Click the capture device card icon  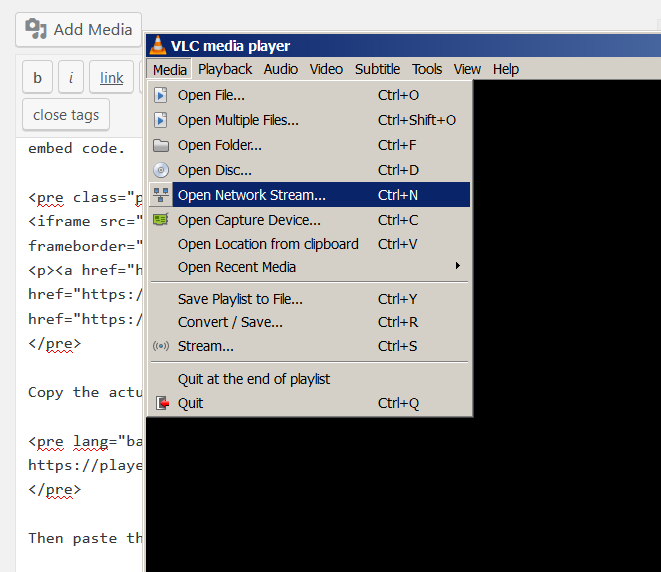(x=161, y=220)
